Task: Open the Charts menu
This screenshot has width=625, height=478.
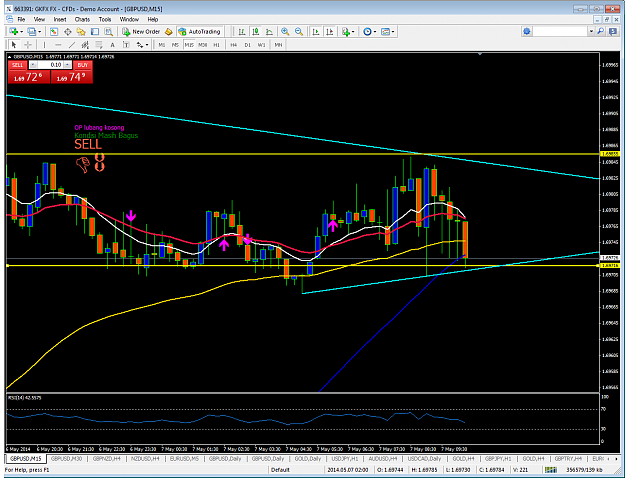Action: click(82, 19)
